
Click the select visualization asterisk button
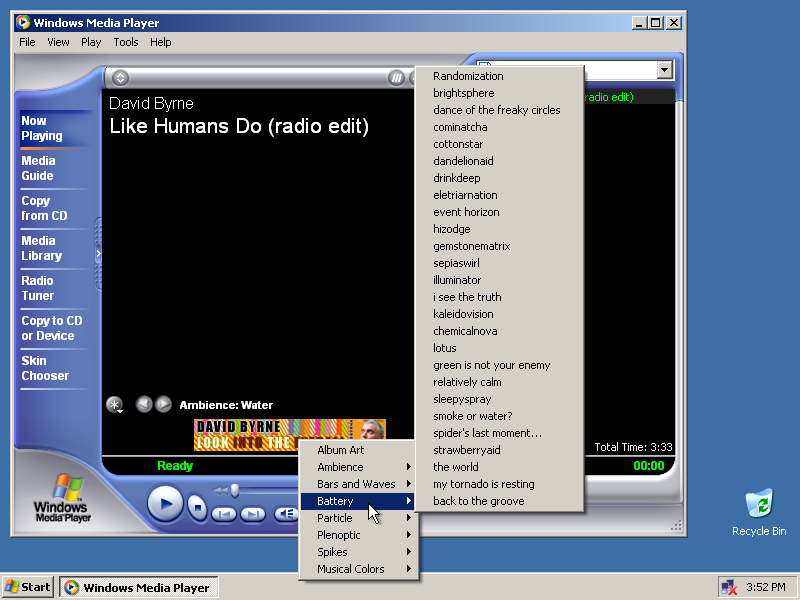point(116,405)
